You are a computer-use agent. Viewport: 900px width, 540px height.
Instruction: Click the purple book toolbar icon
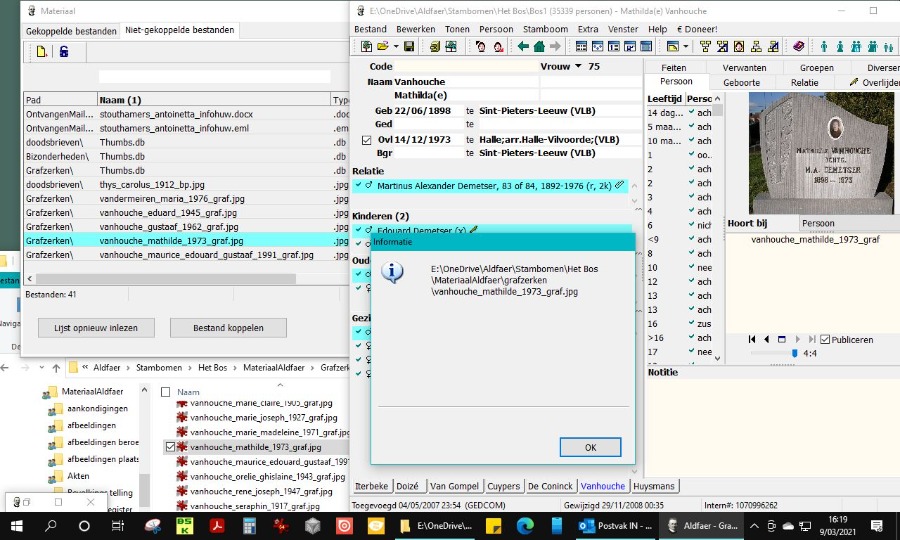(x=799, y=47)
